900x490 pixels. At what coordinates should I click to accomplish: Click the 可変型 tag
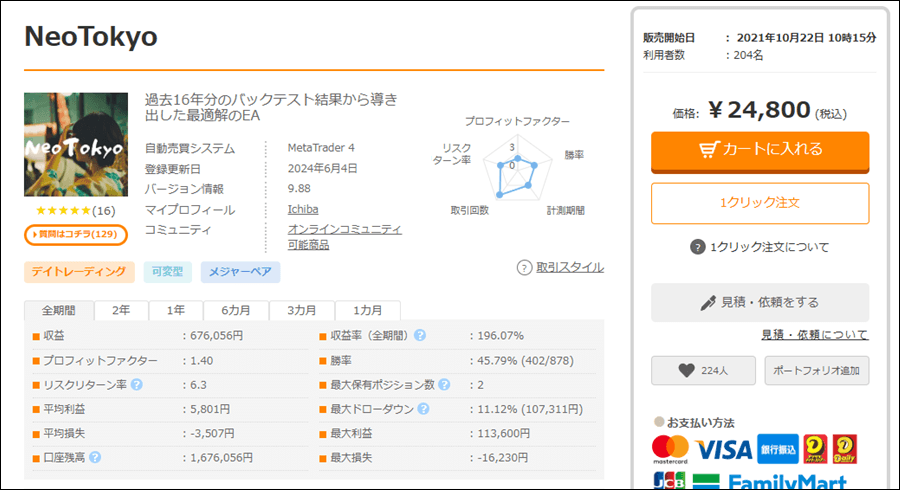[168, 272]
